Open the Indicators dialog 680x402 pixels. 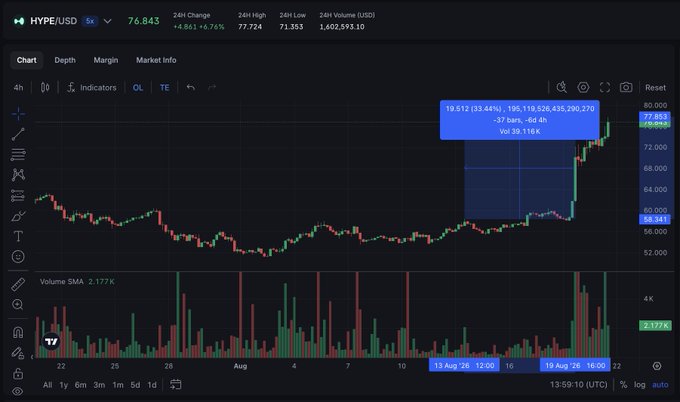pos(92,88)
